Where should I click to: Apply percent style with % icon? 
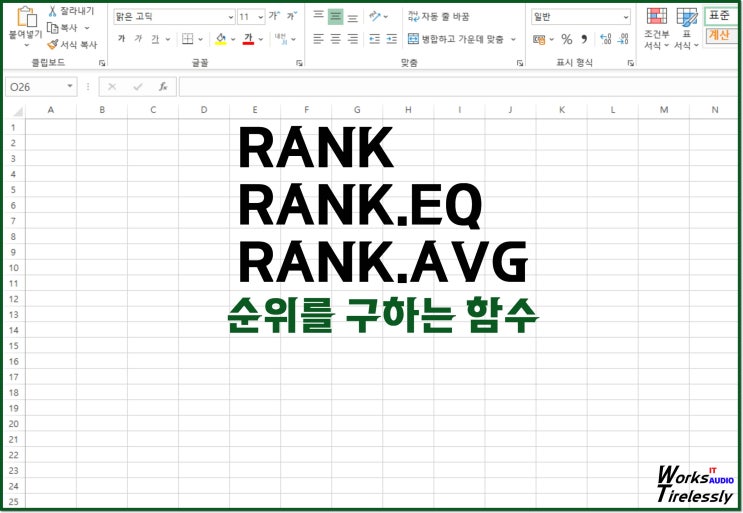point(567,39)
